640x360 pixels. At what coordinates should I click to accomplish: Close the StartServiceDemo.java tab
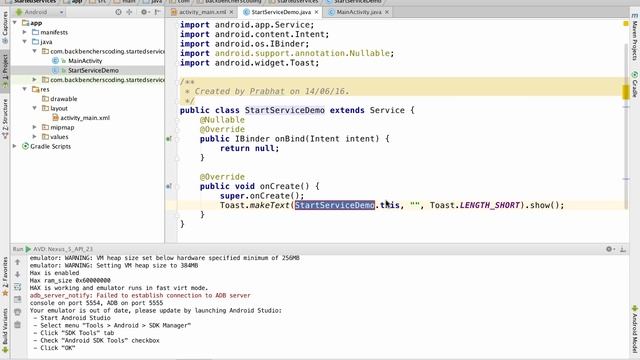coord(316,12)
